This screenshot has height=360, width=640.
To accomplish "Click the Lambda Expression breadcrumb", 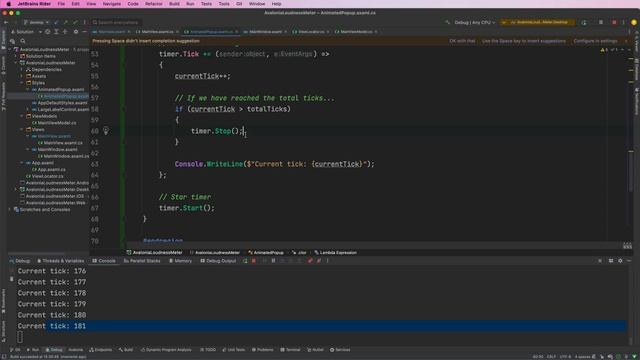I will click(335, 253).
